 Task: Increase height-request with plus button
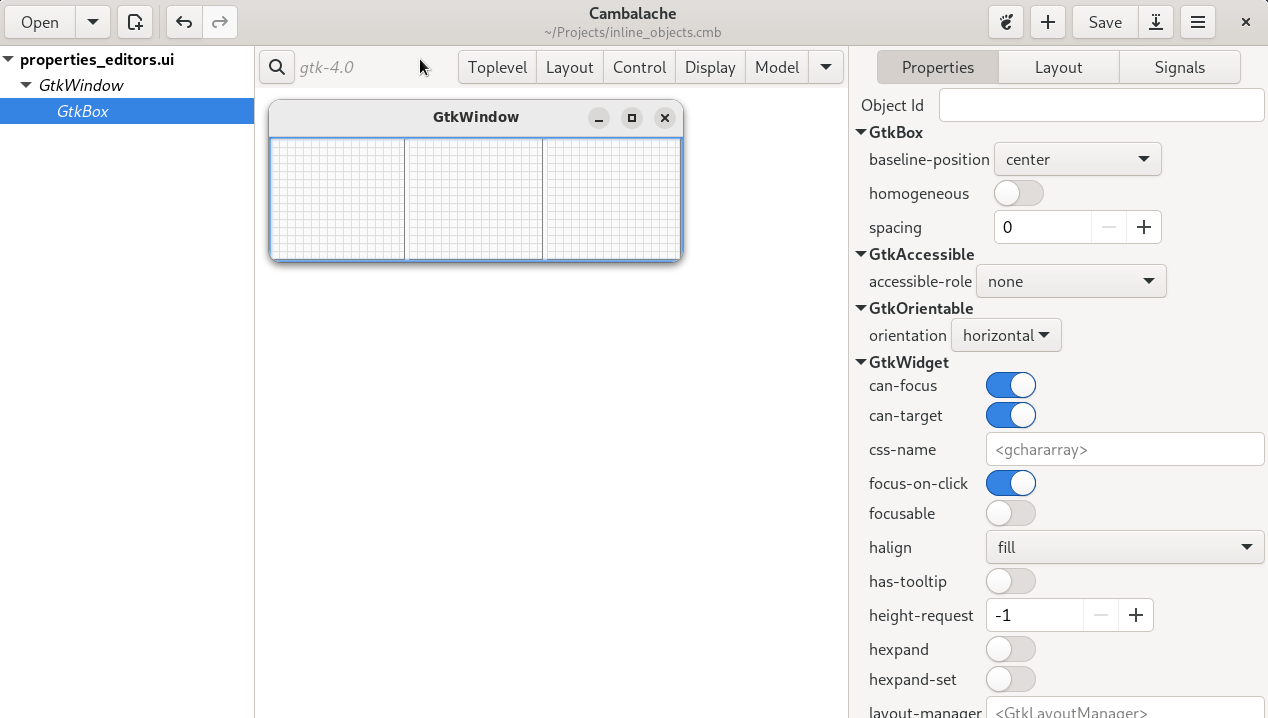1136,615
